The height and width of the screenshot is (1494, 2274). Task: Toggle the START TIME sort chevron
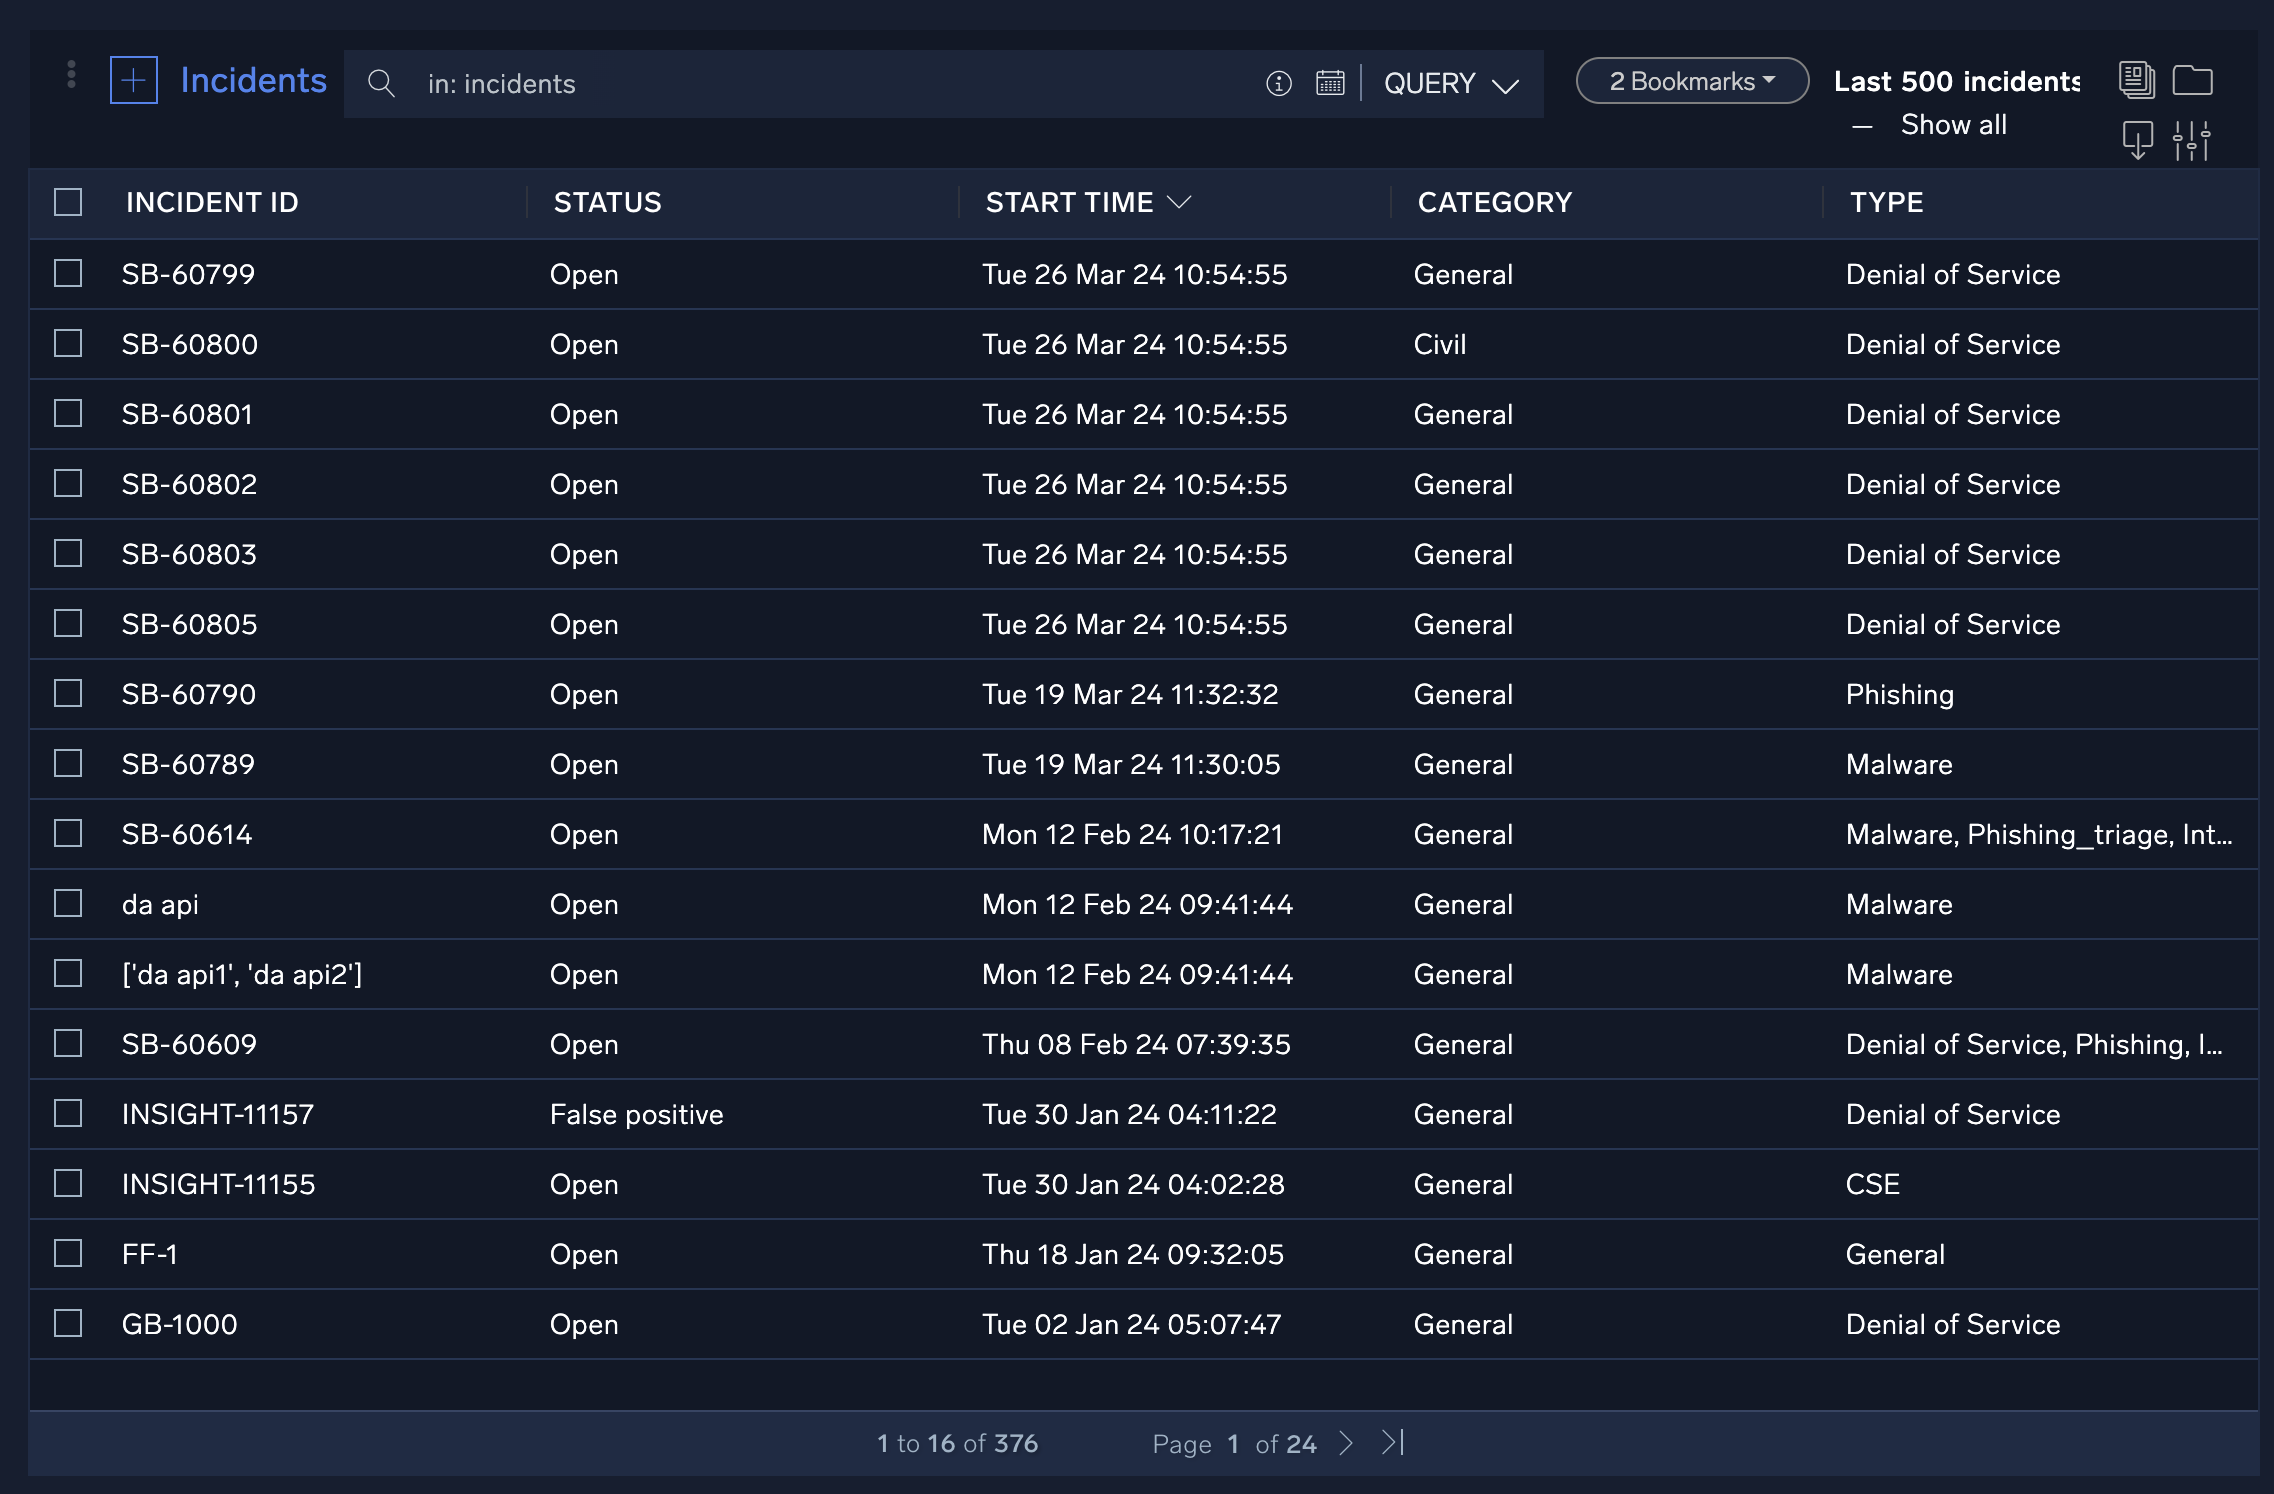[x=1180, y=202]
